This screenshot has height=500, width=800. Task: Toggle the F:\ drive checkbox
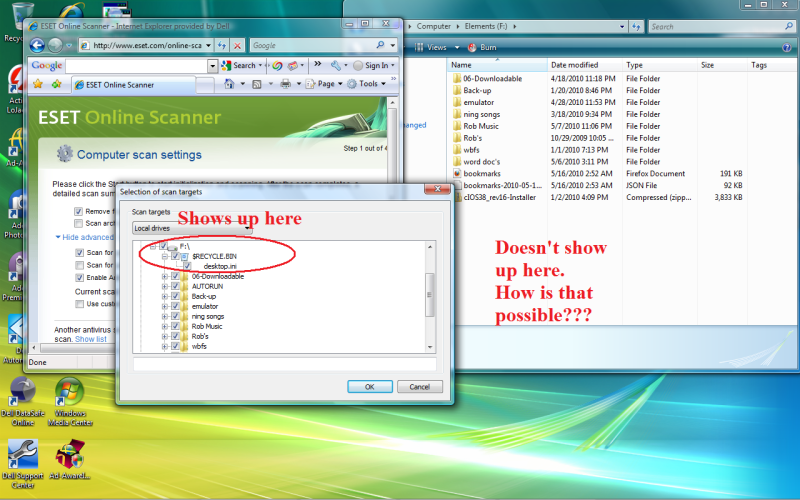163,246
